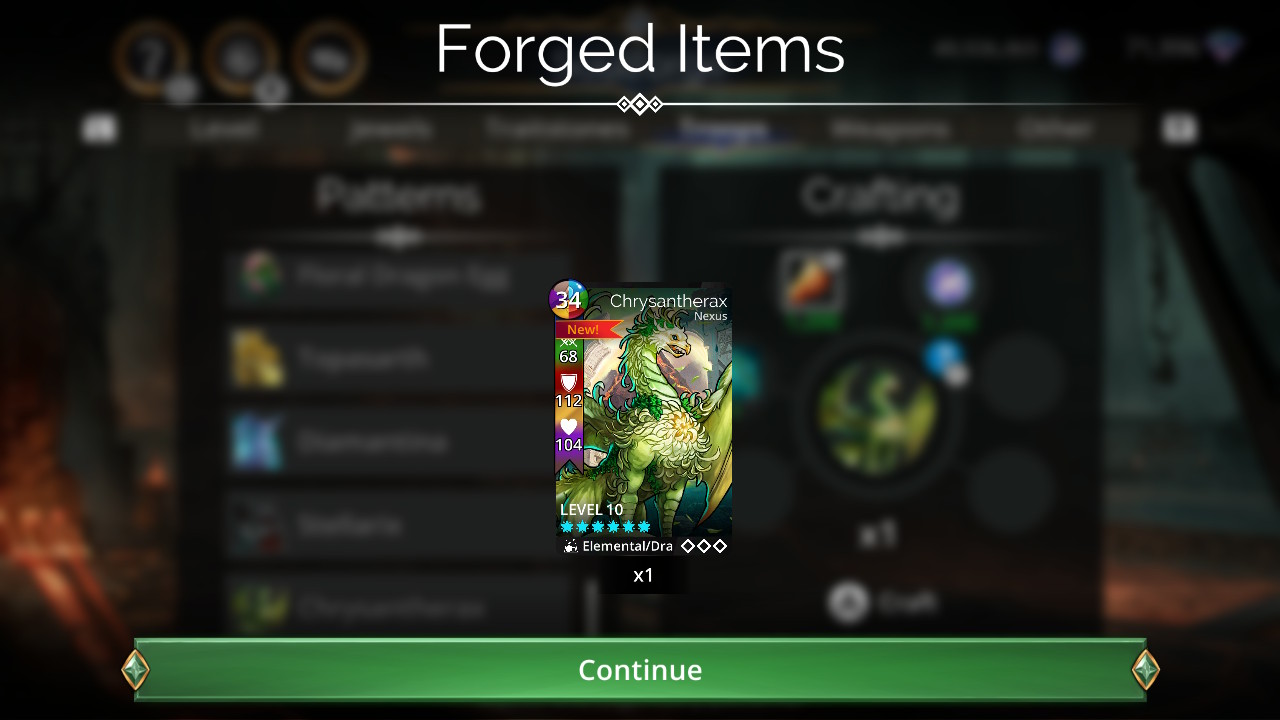Click the three trait diamond slots
1280x720 pixels.
[x=704, y=546]
